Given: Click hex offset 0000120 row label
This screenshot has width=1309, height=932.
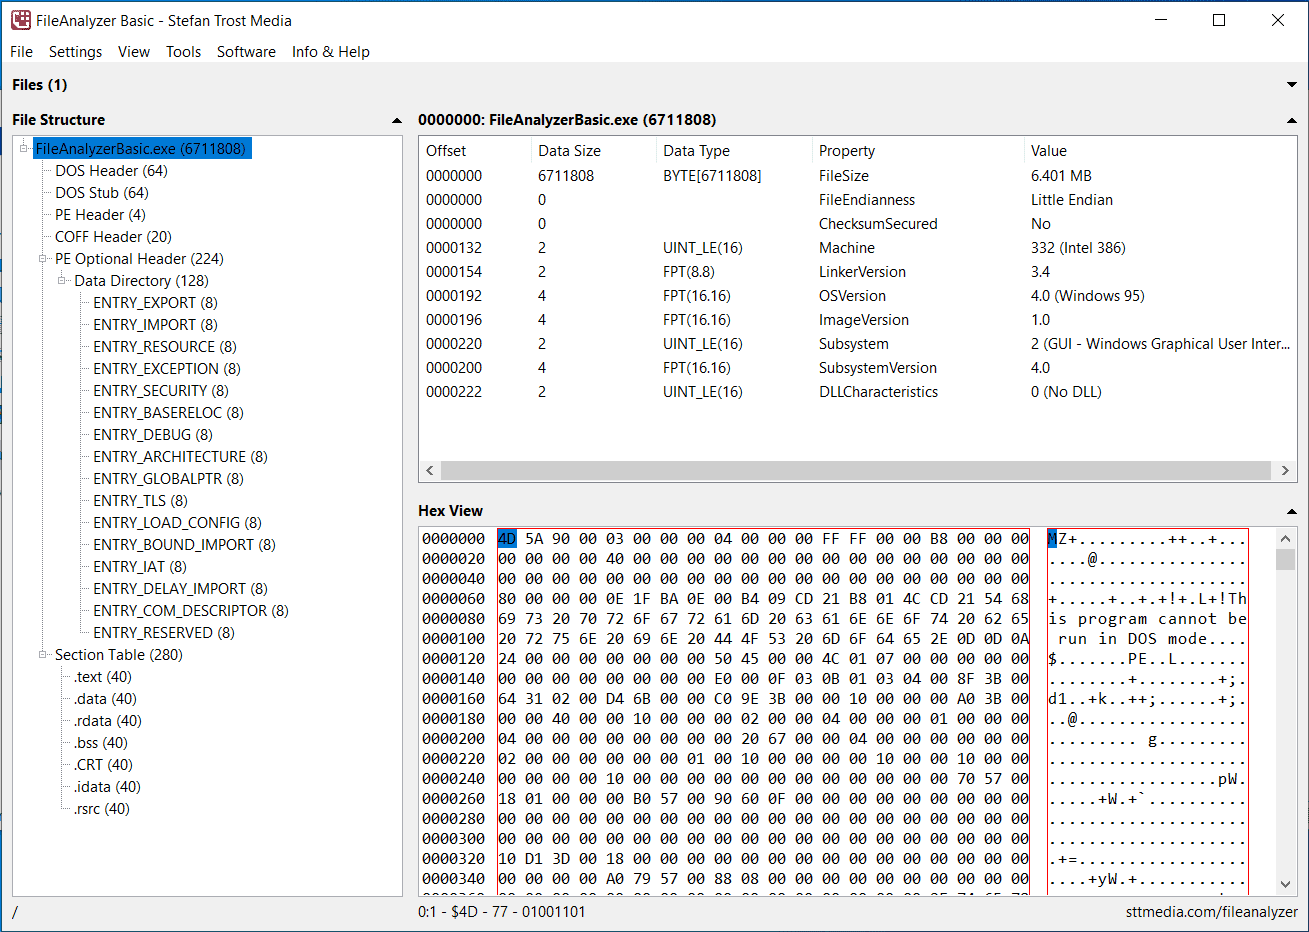Looking at the screenshot, I should (454, 659).
